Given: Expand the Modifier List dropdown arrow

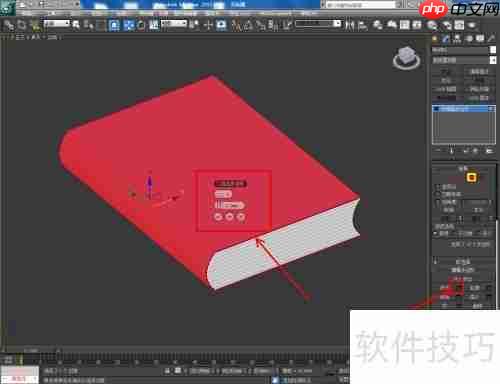Looking at the screenshot, I should pyautogui.click(x=493, y=60).
